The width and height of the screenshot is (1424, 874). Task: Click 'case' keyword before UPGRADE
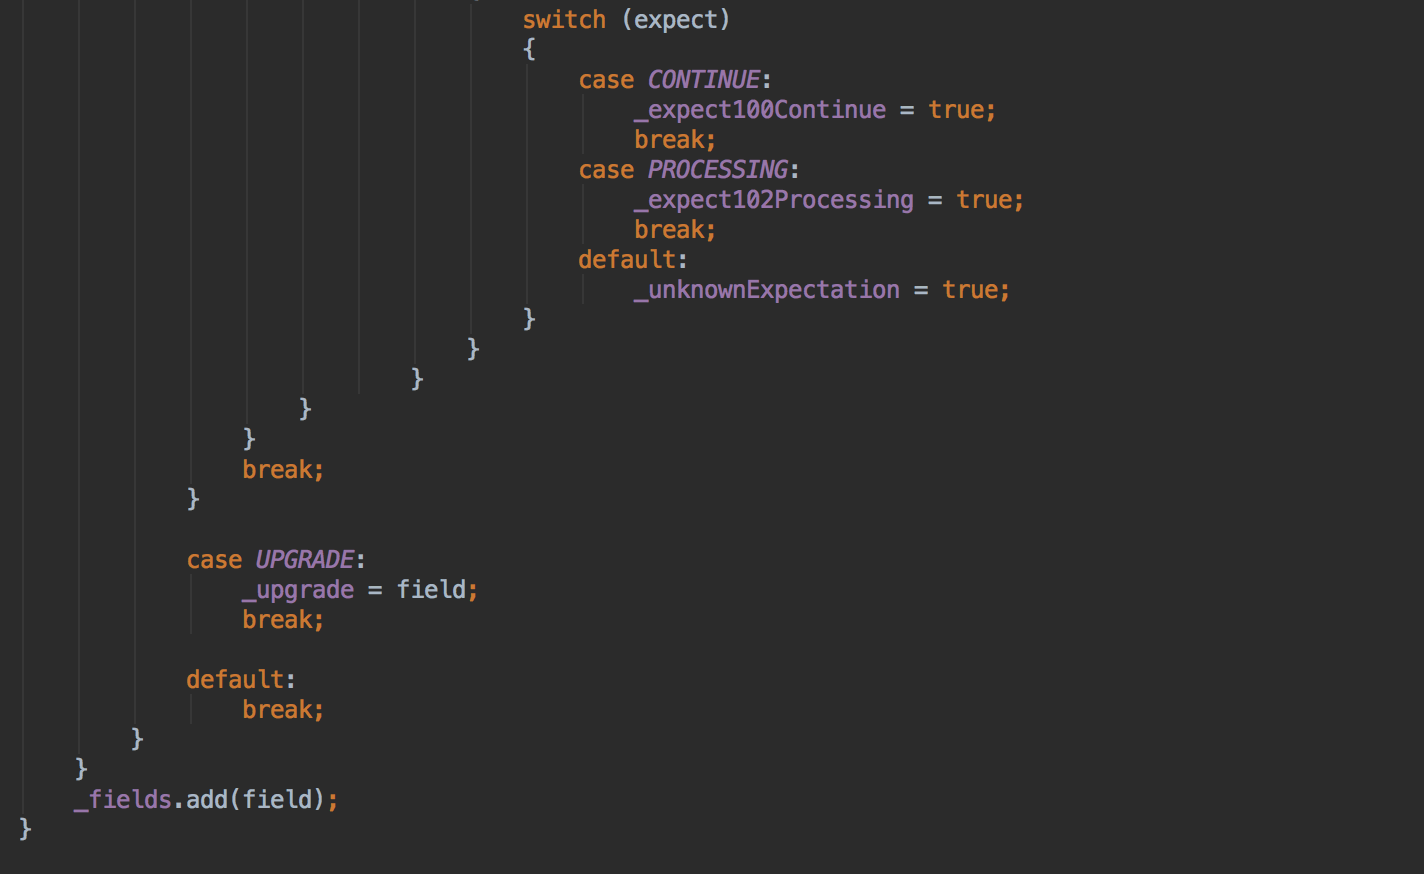[214, 560]
